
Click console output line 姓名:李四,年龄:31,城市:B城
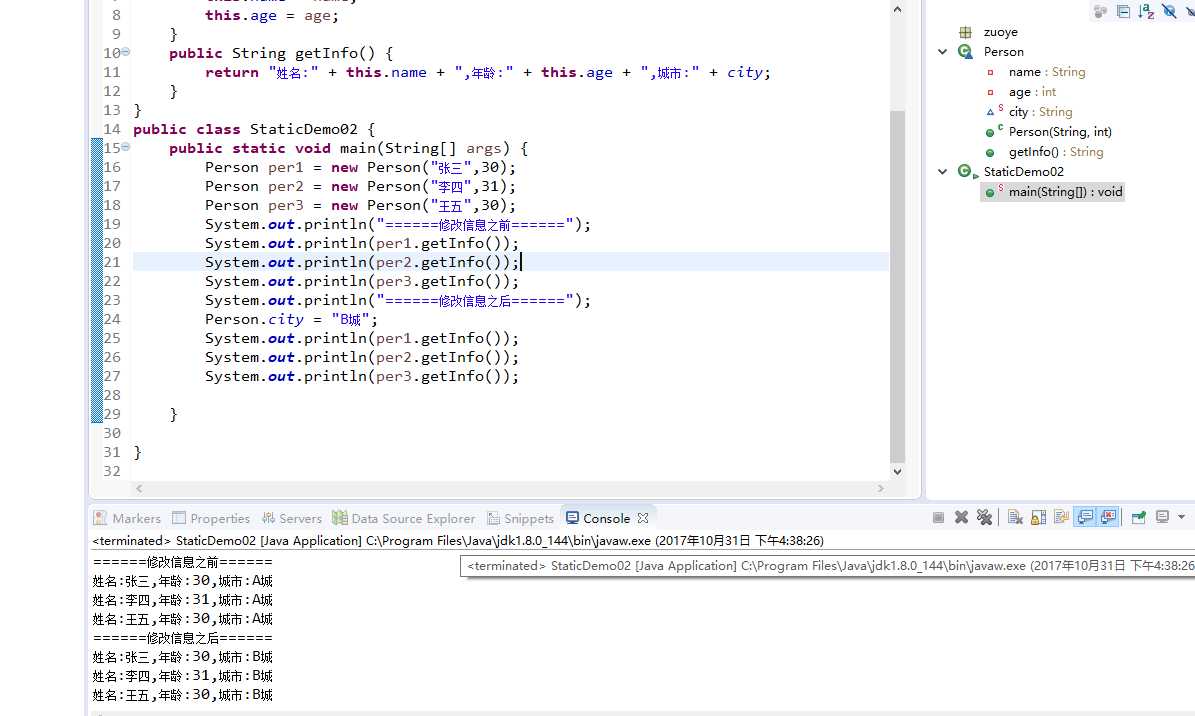(182, 676)
